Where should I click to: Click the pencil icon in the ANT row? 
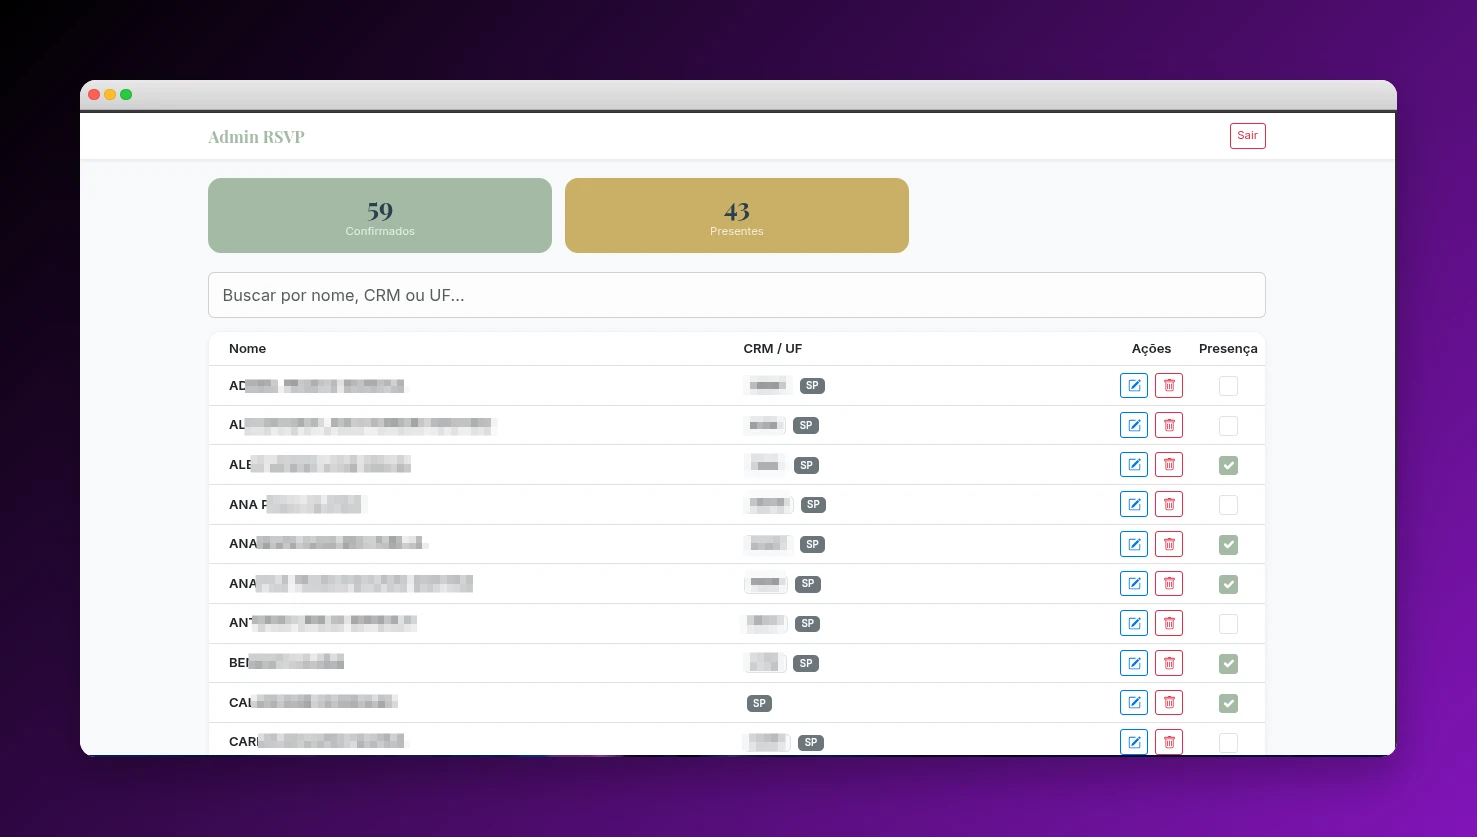pos(1134,623)
